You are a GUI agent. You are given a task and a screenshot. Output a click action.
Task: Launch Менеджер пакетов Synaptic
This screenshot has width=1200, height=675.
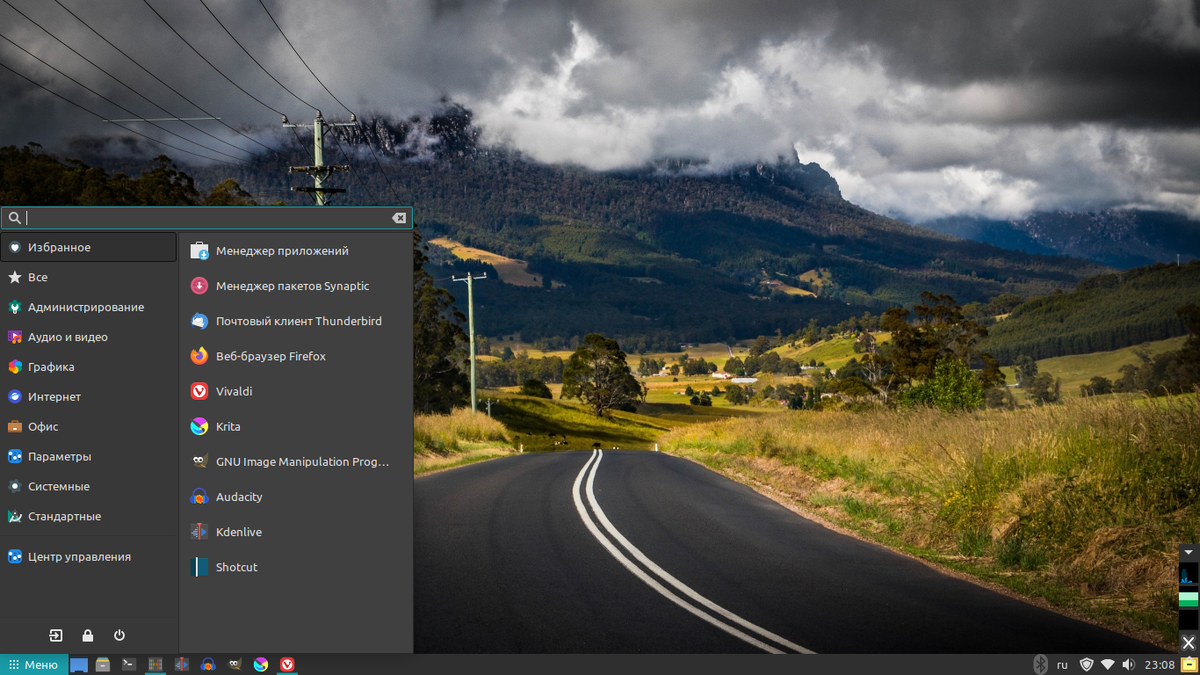(296, 286)
